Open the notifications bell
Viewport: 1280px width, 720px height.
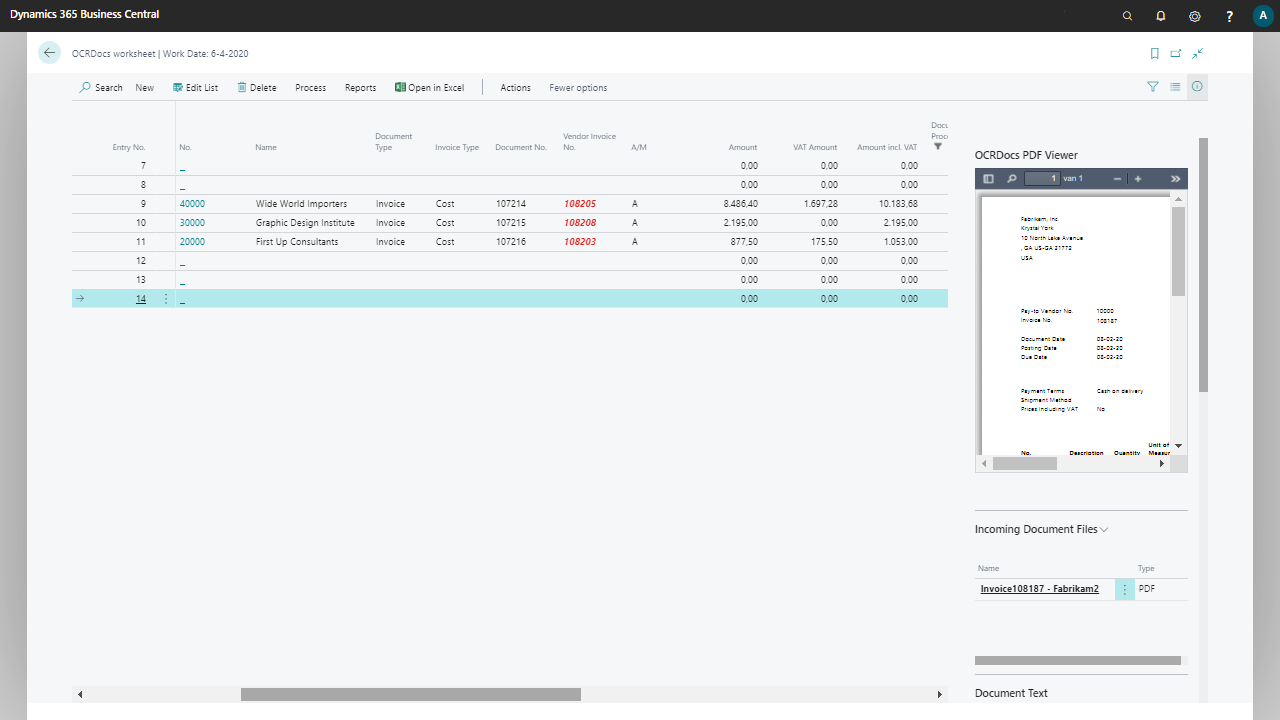click(1160, 16)
